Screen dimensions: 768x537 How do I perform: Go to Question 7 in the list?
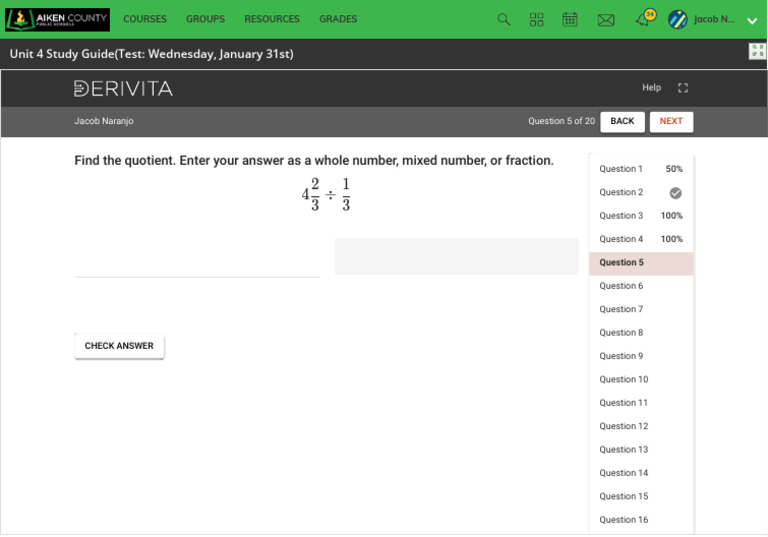tap(641, 310)
